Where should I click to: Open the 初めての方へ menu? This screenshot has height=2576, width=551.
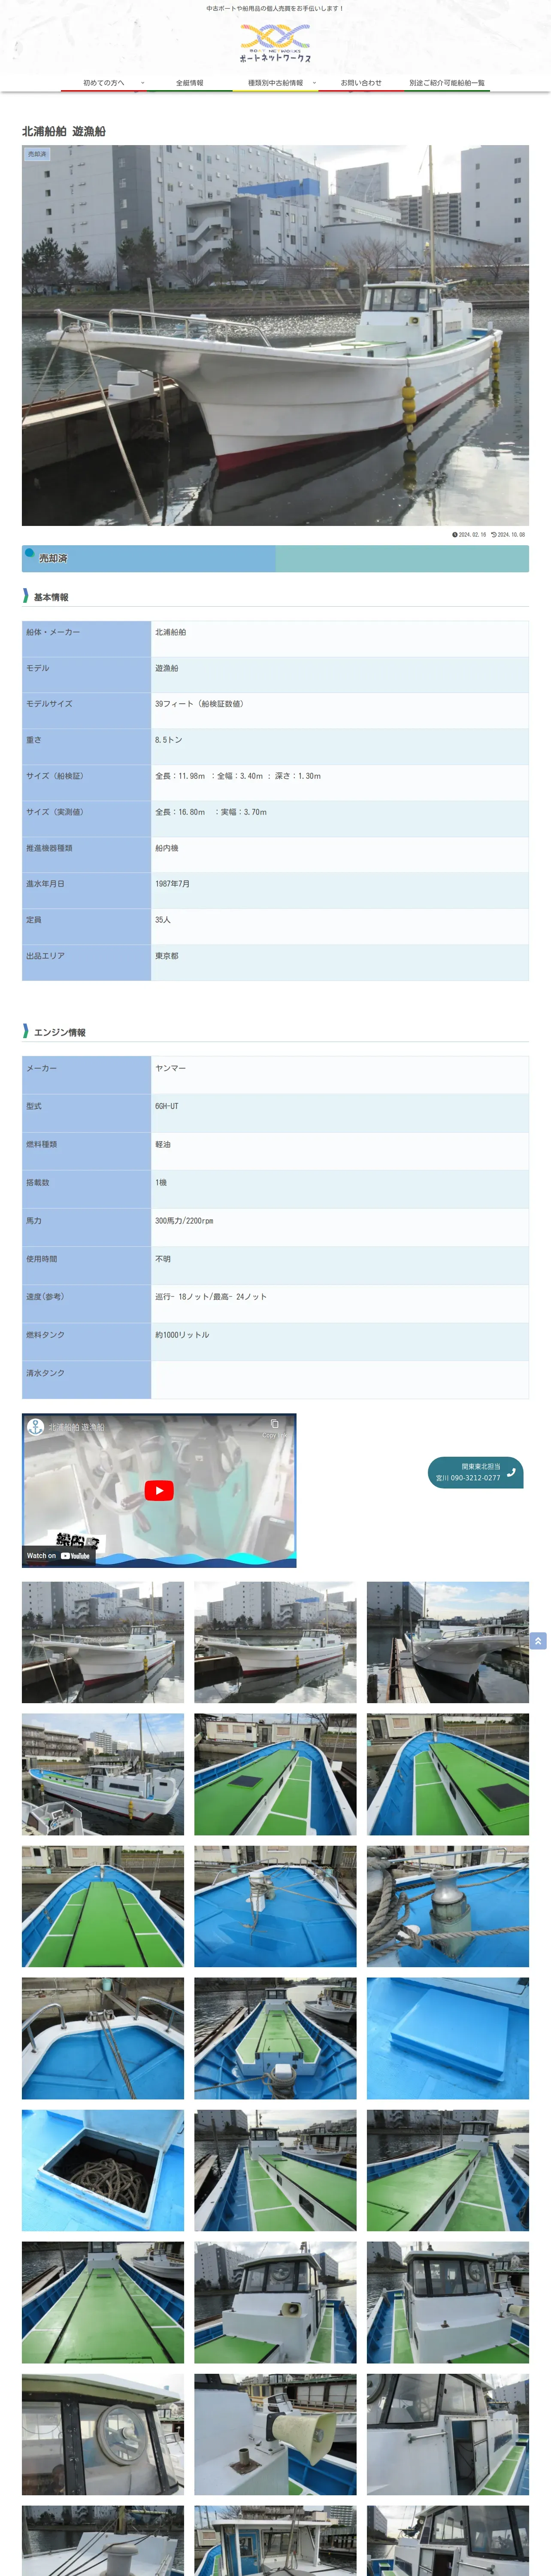[104, 83]
